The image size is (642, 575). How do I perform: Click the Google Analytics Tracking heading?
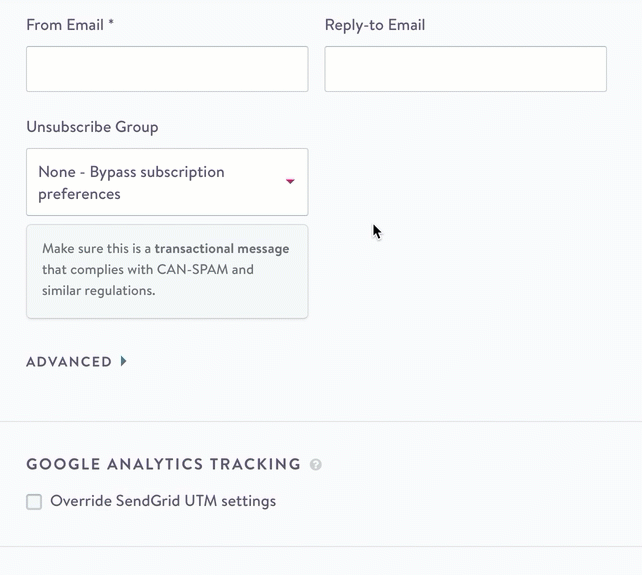(x=164, y=464)
